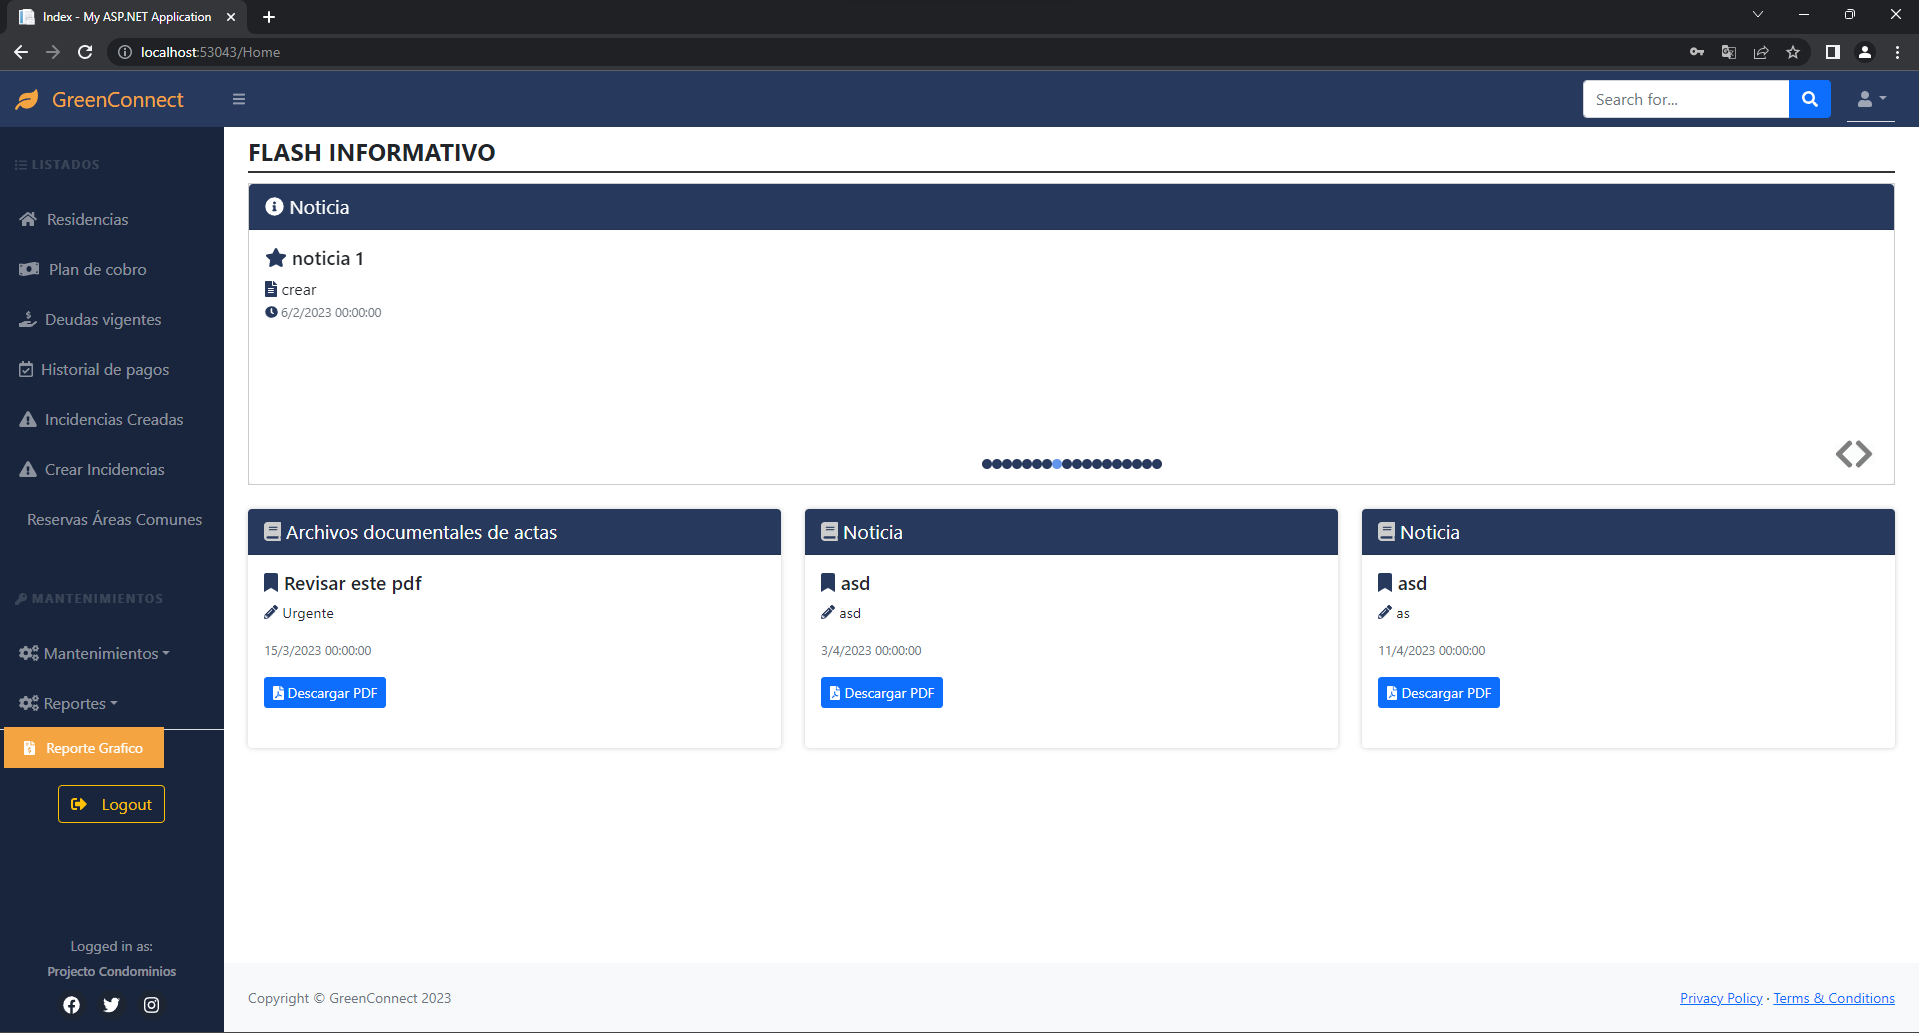This screenshot has width=1919, height=1033.
Task: Click the FLASH INFORMATIVO heading
Action: [372, 153]
